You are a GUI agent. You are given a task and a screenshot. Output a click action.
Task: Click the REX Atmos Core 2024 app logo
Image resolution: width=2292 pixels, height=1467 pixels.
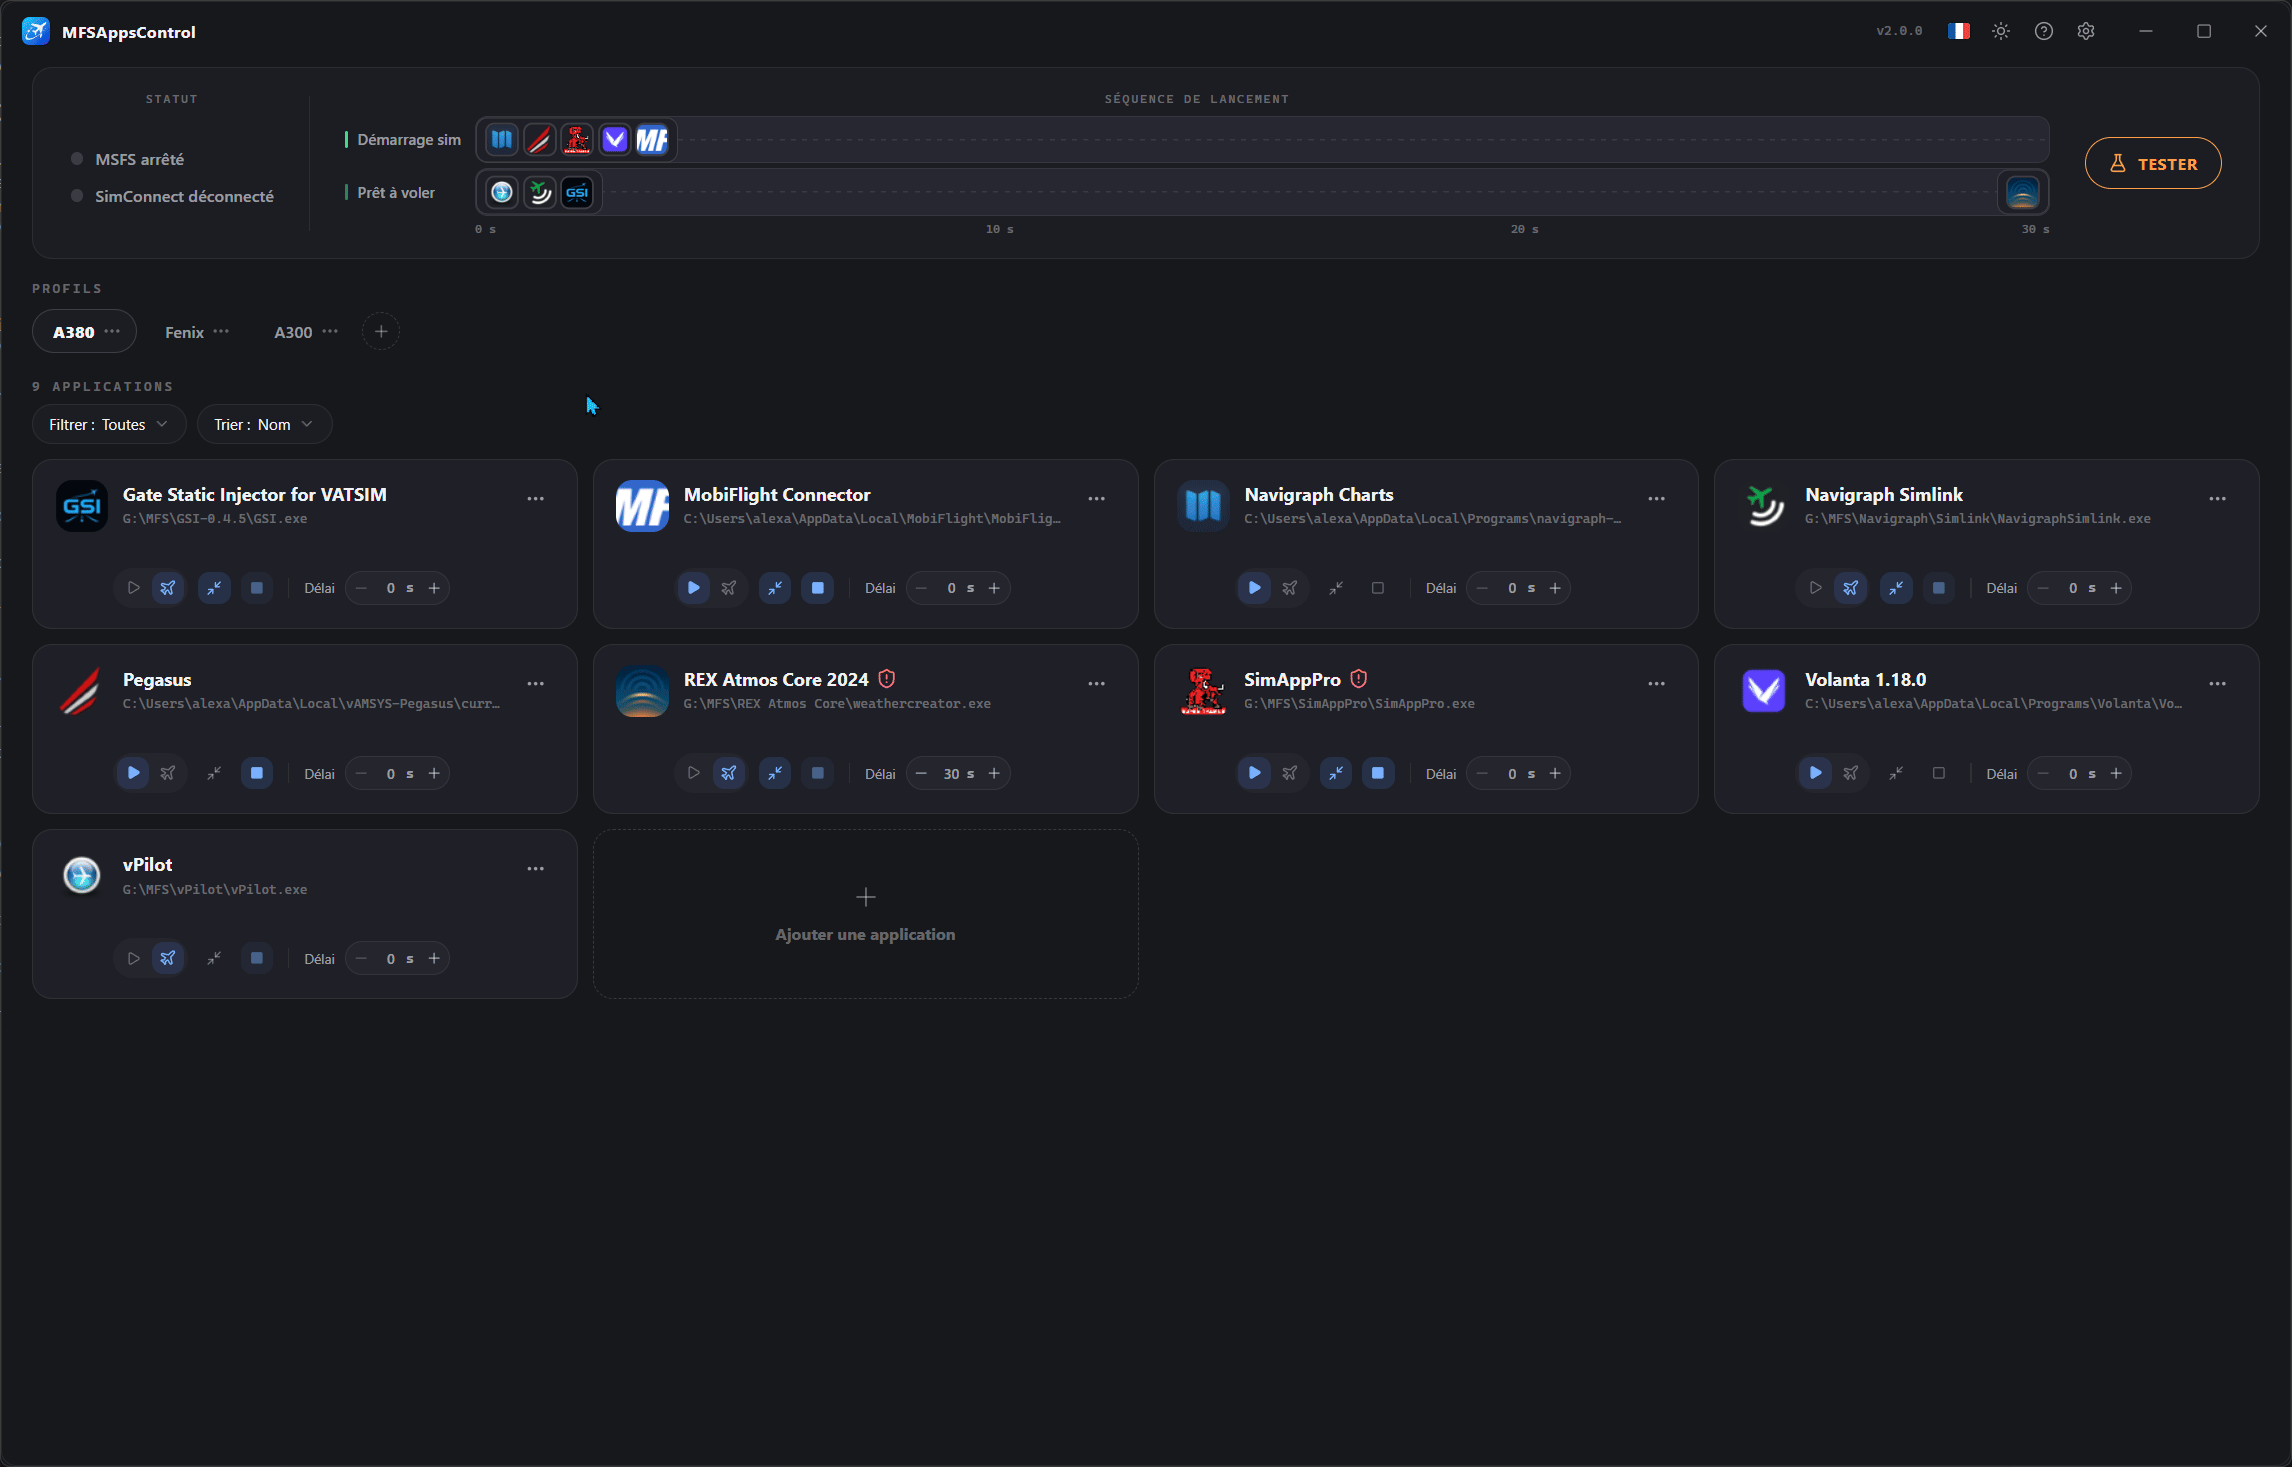coord(642,691)
